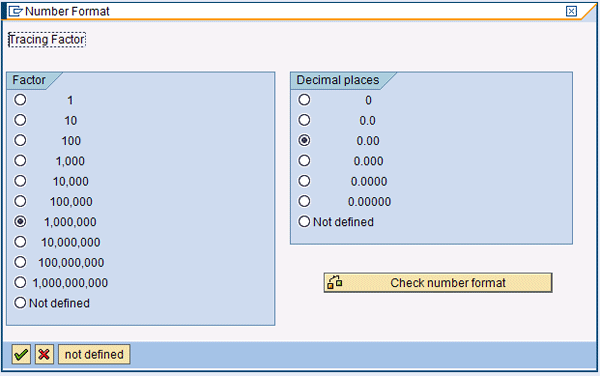Close the Number Format dialog
This screenshot has width=600, height=376.
point(571,11)
